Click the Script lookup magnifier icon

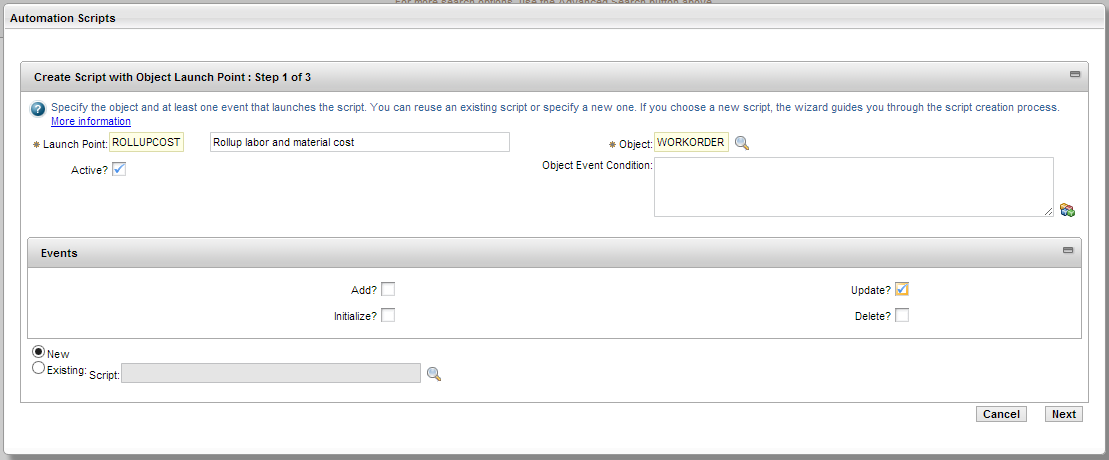(434, 374)
